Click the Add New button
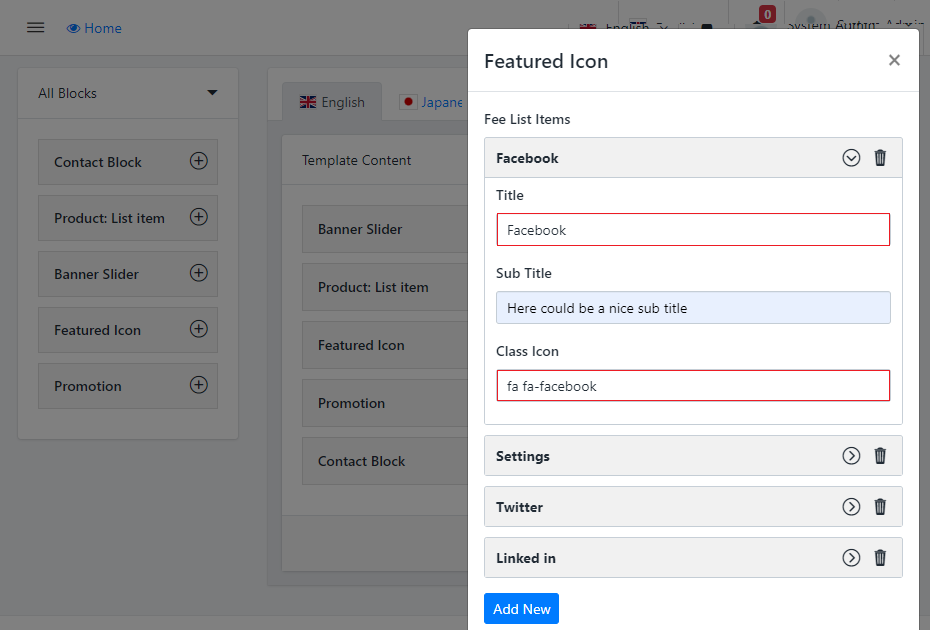The height and width of the screenshot is (630, 930). click(521, 609)
